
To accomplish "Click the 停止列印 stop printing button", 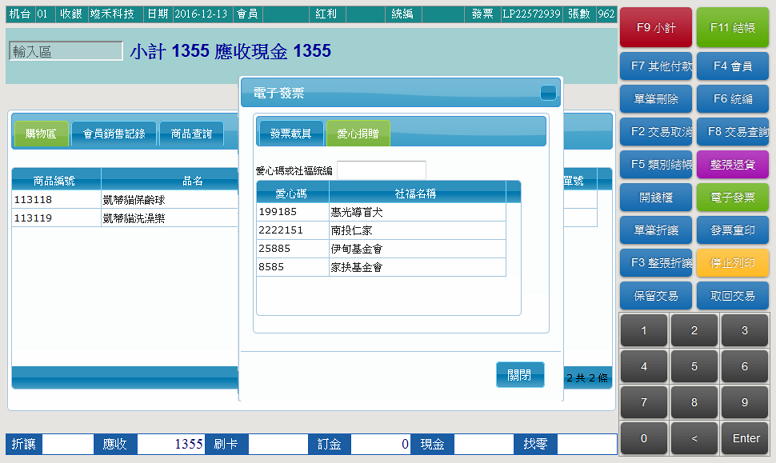I will (732, 262).
